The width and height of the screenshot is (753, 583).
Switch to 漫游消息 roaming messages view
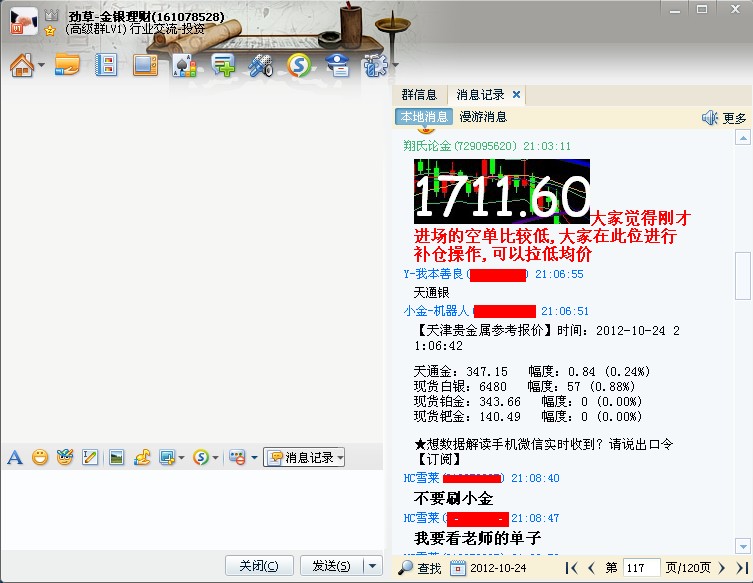click(483, 117)
